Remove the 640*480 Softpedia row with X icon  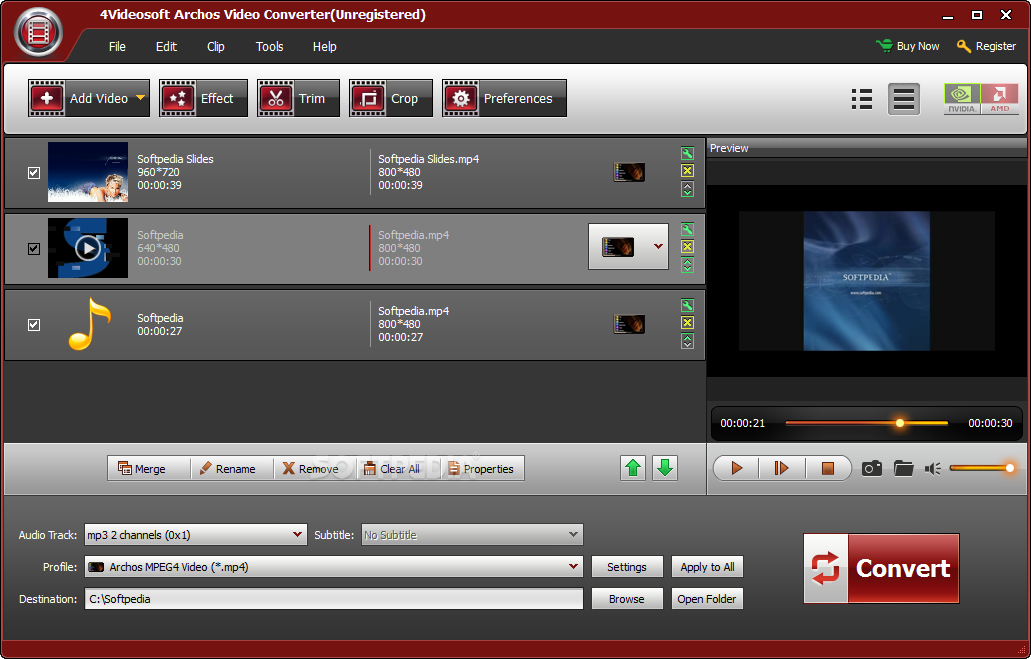687,247
